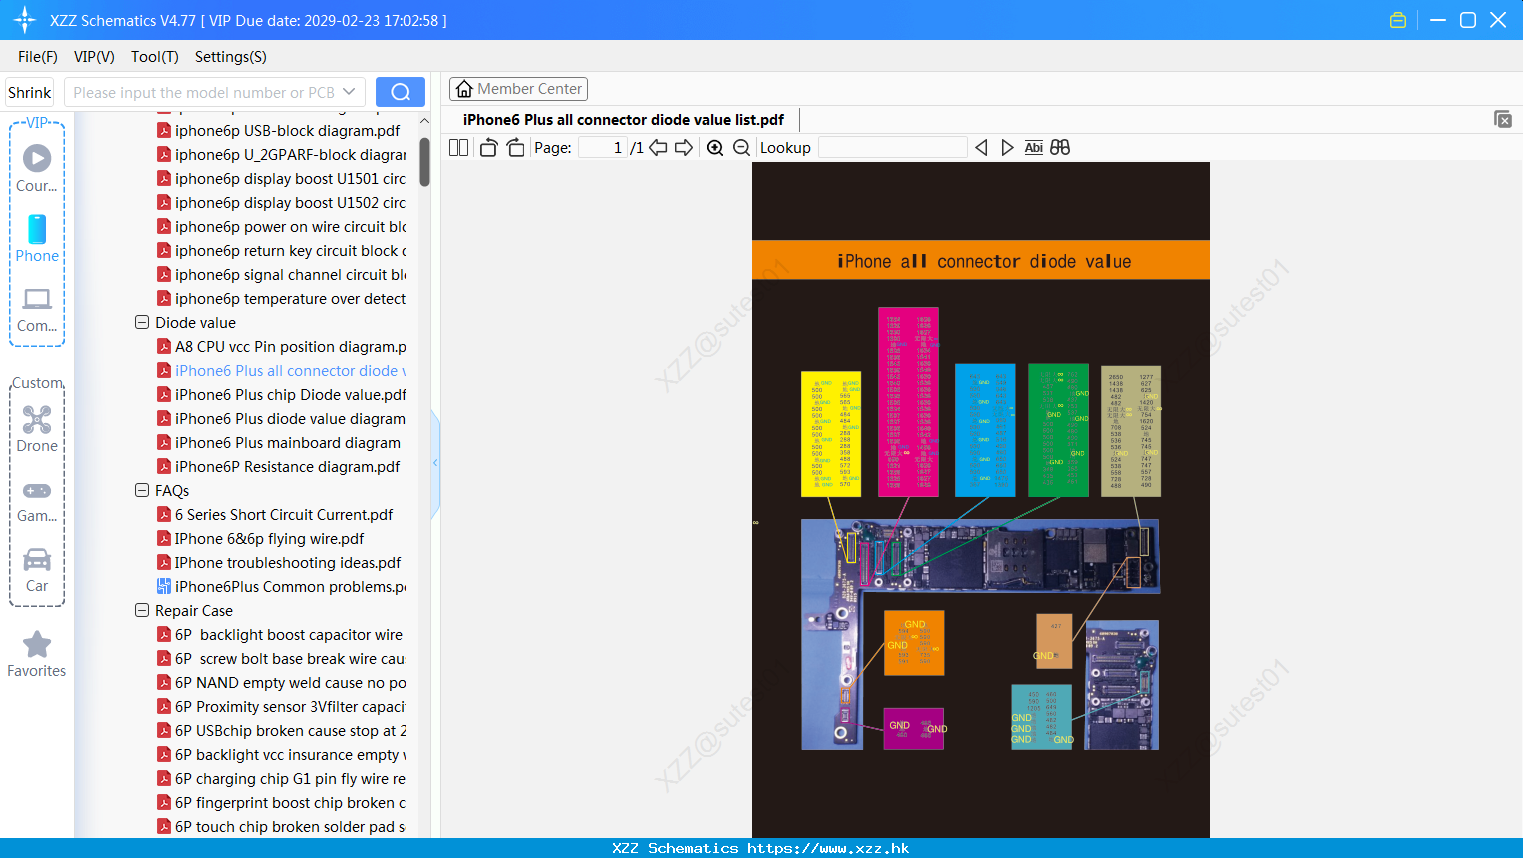Collapse the side panel handle

coord(435,463)
